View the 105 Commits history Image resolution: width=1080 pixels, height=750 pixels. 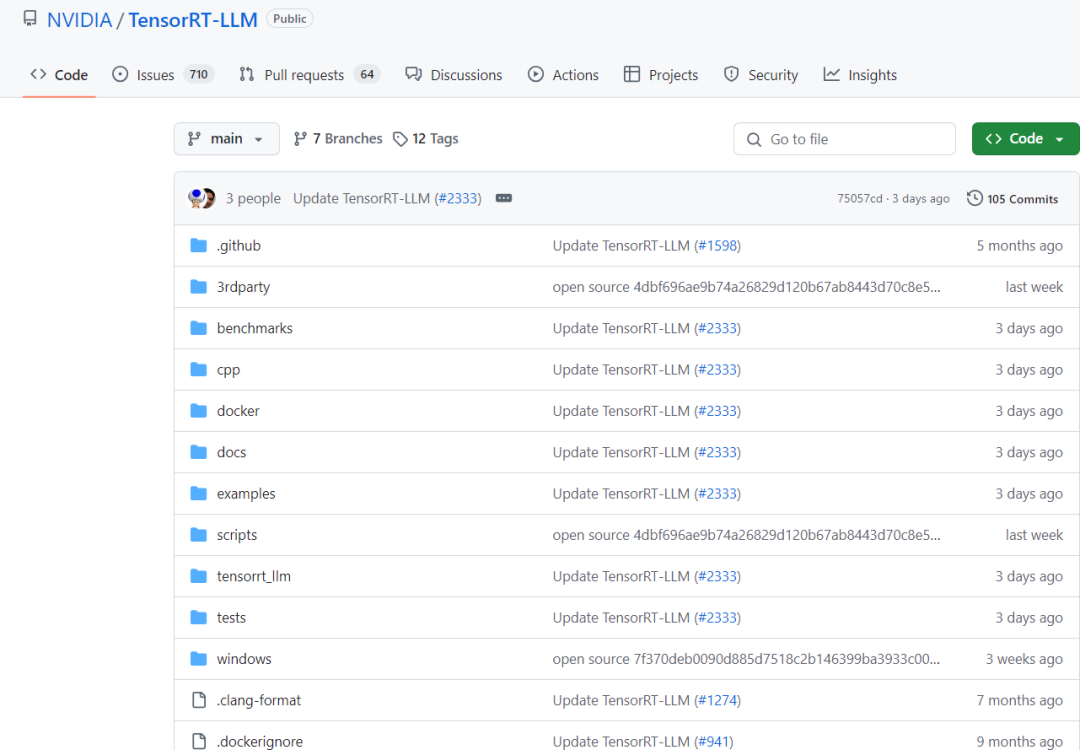pyautogui.click(x=1012, y=198)
